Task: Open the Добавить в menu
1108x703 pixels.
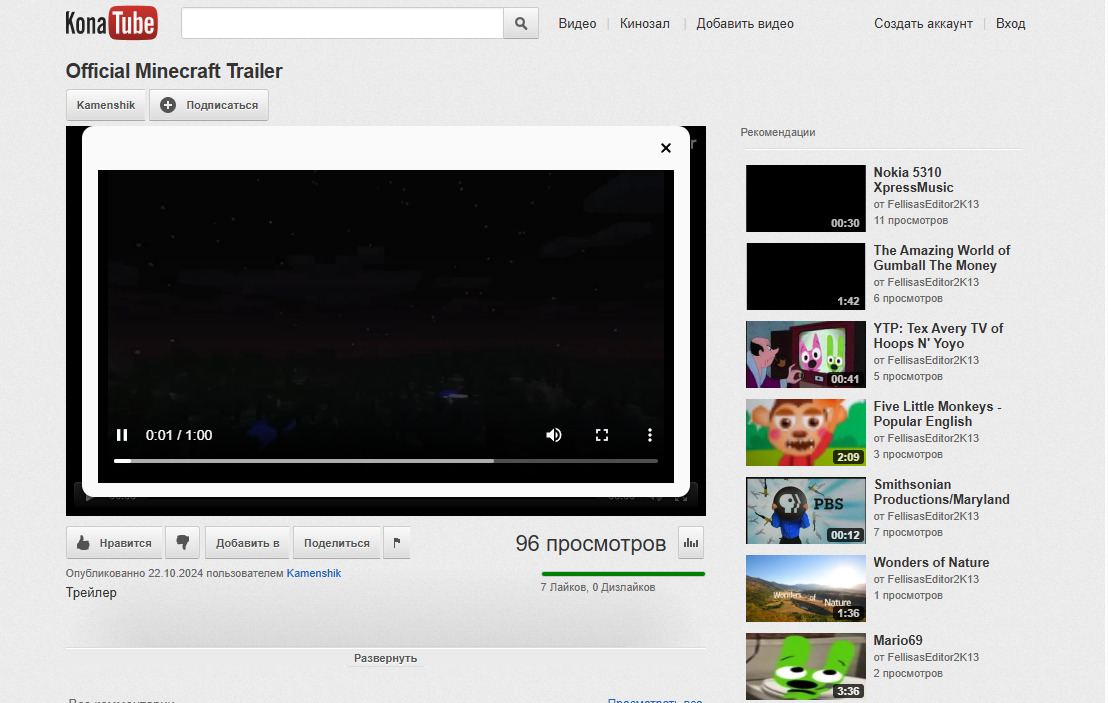Action: point(247,543)
